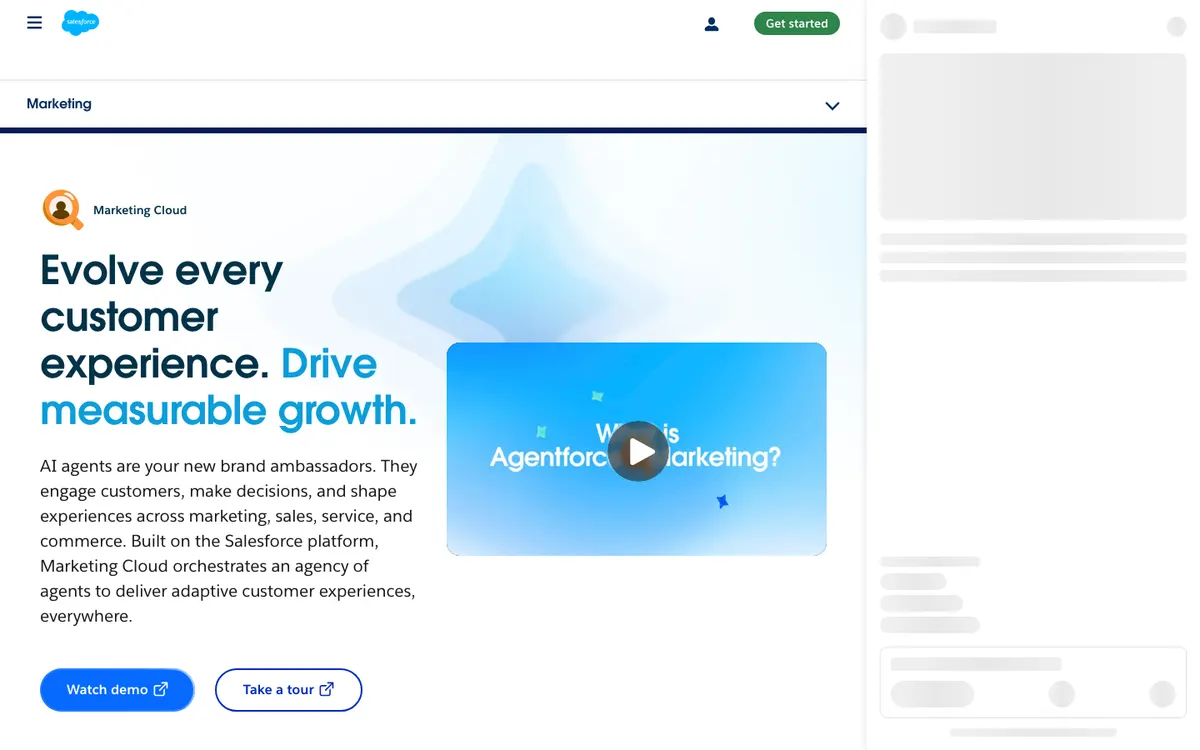Click the Marketing Cloud product icon
Screen dimensions: 1200x750
pyautogui.click(x=62, y=210)
